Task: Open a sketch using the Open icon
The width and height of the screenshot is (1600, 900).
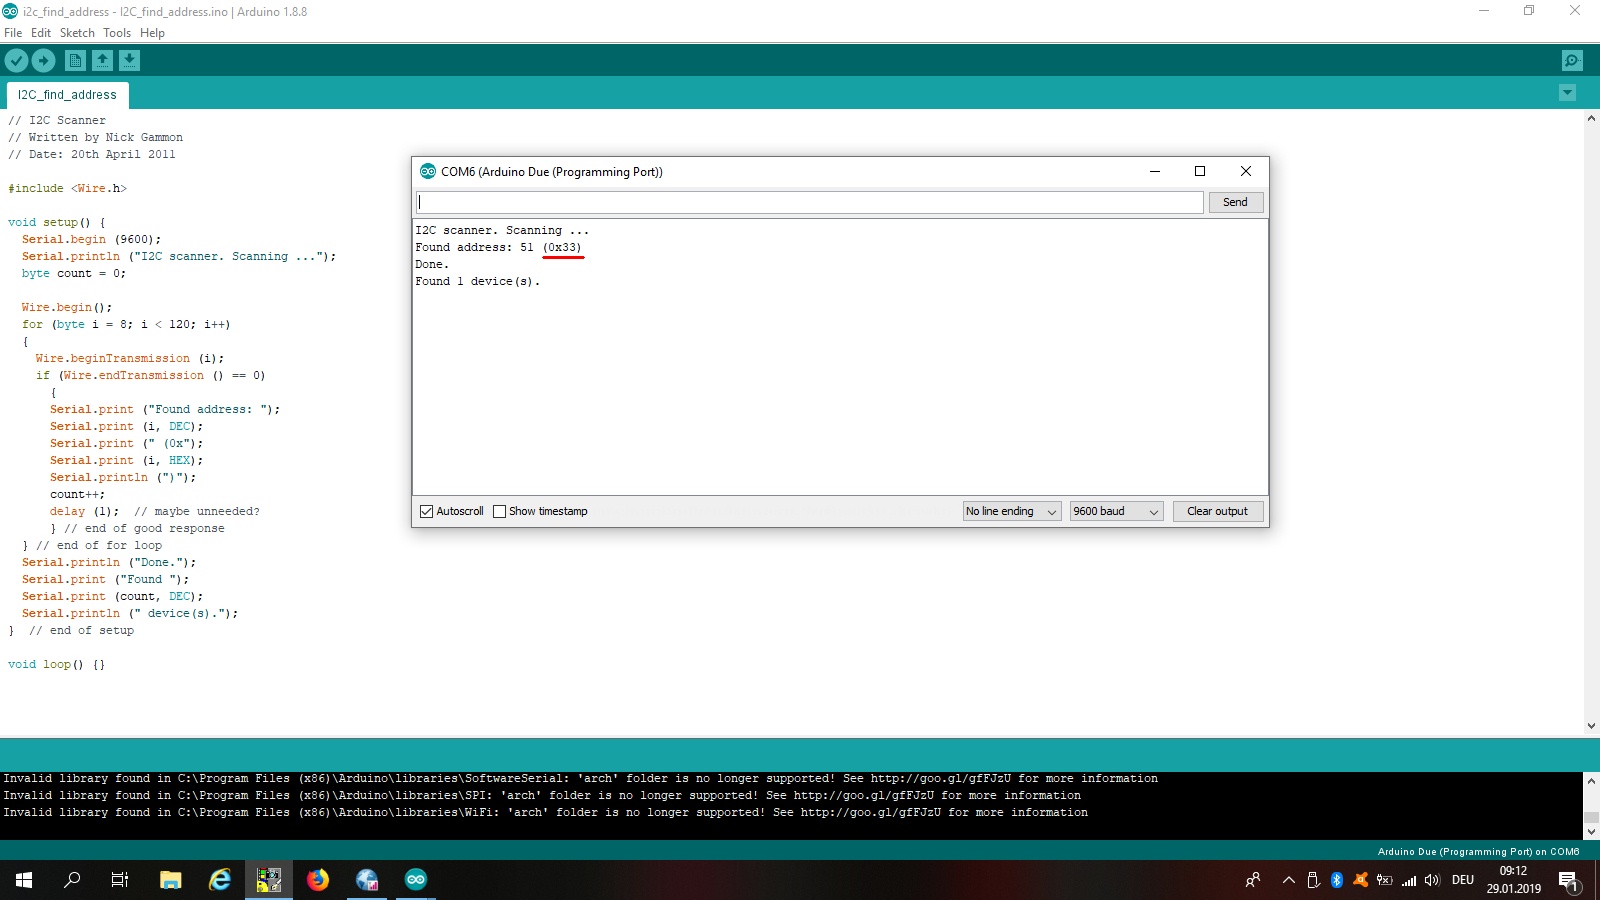Action: (102, 61)
